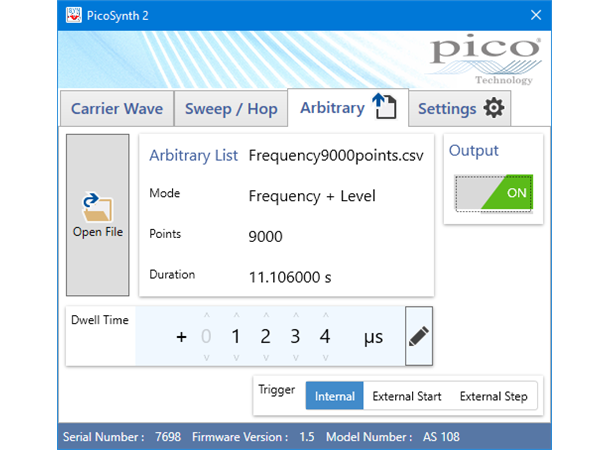Click the pencil edit icon for Dwell Time
This screenshot has height=450, width=610.
[x=419, y=336]
